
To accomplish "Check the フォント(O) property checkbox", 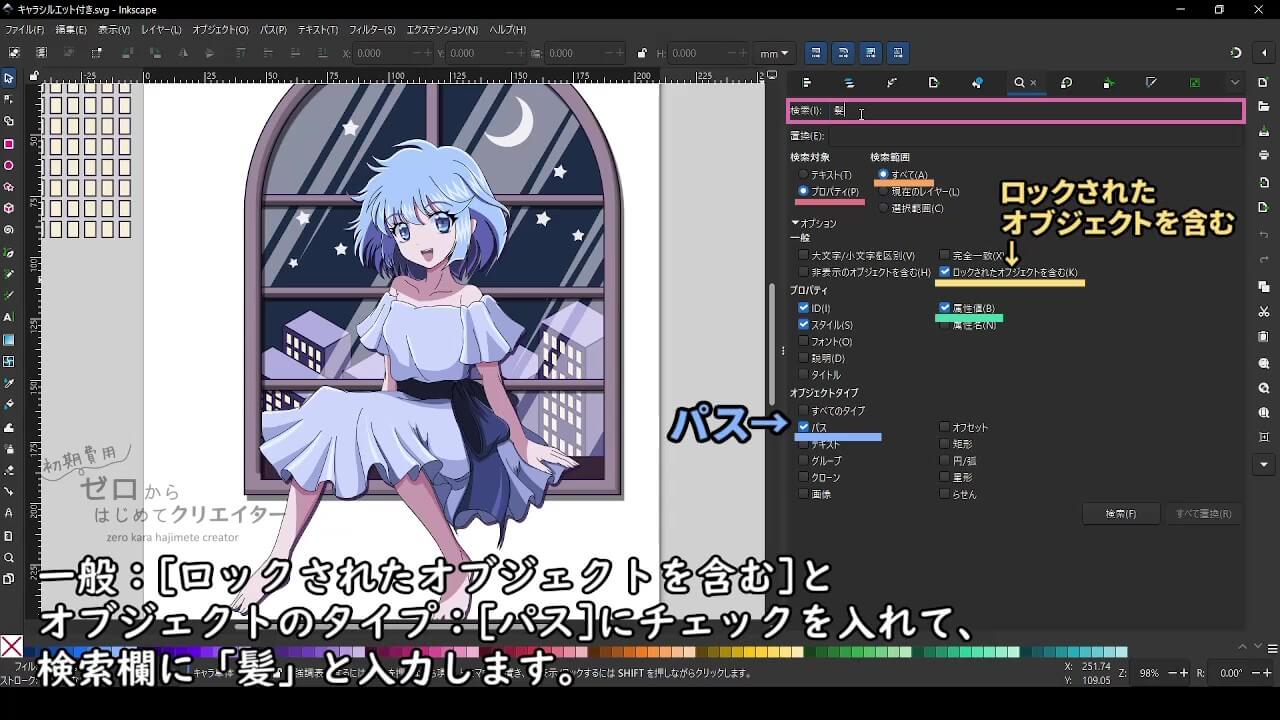I will point(803,342).
